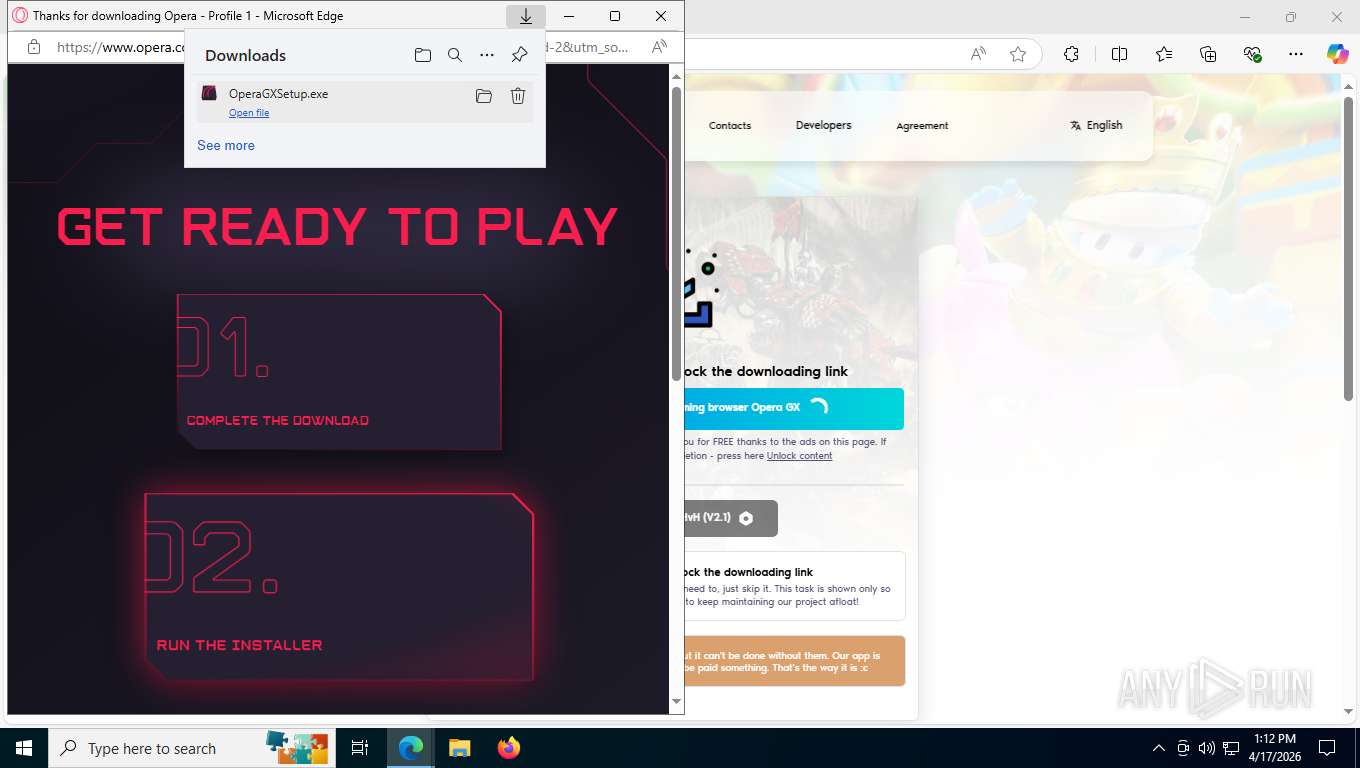Open volume control in system tray
Viewport: 1360px width, 768px height.
click(1207, 748)
